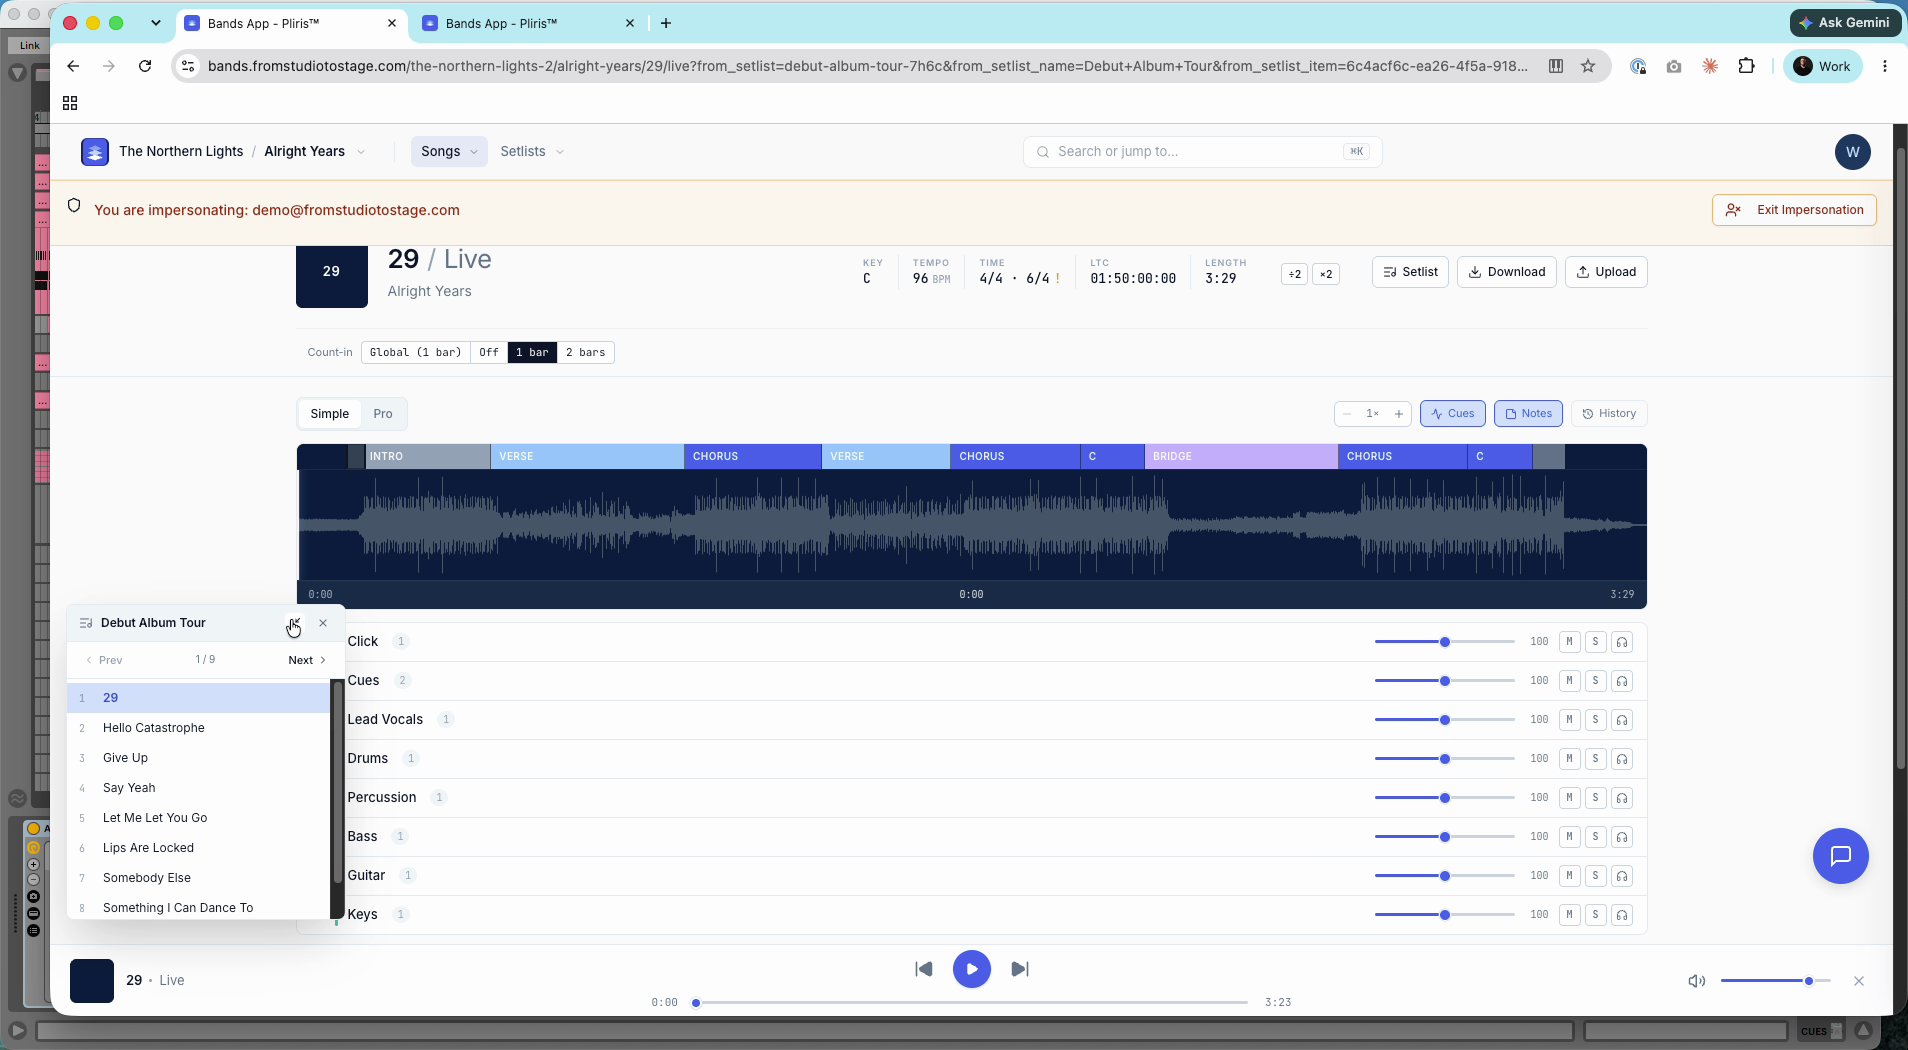Skip to previous track in player
This screenshot has height=1050, width=1908.
924,969
